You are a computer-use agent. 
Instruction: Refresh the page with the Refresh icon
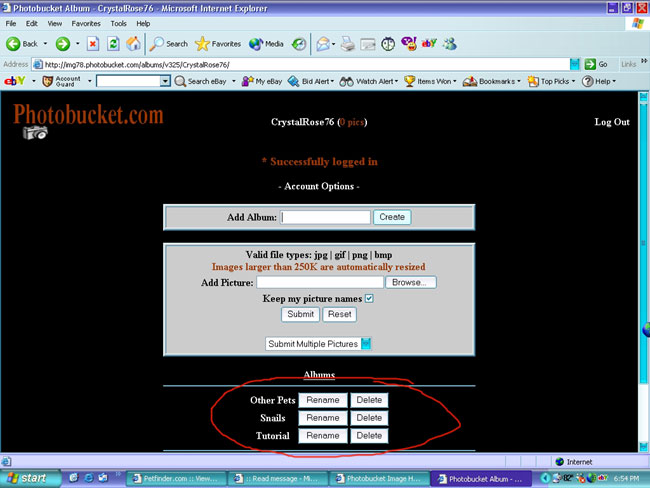click(113, 44)
